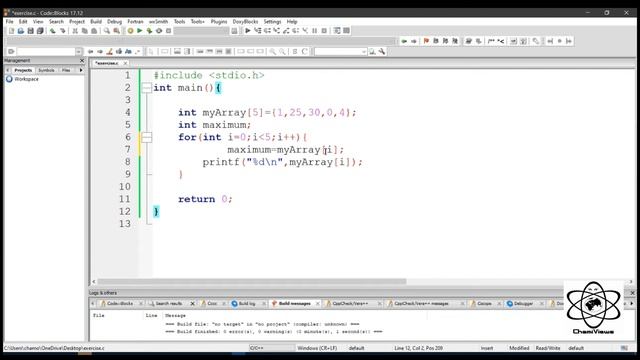Click the Build and run icon
640x360 pixels.
click(149, 31)
